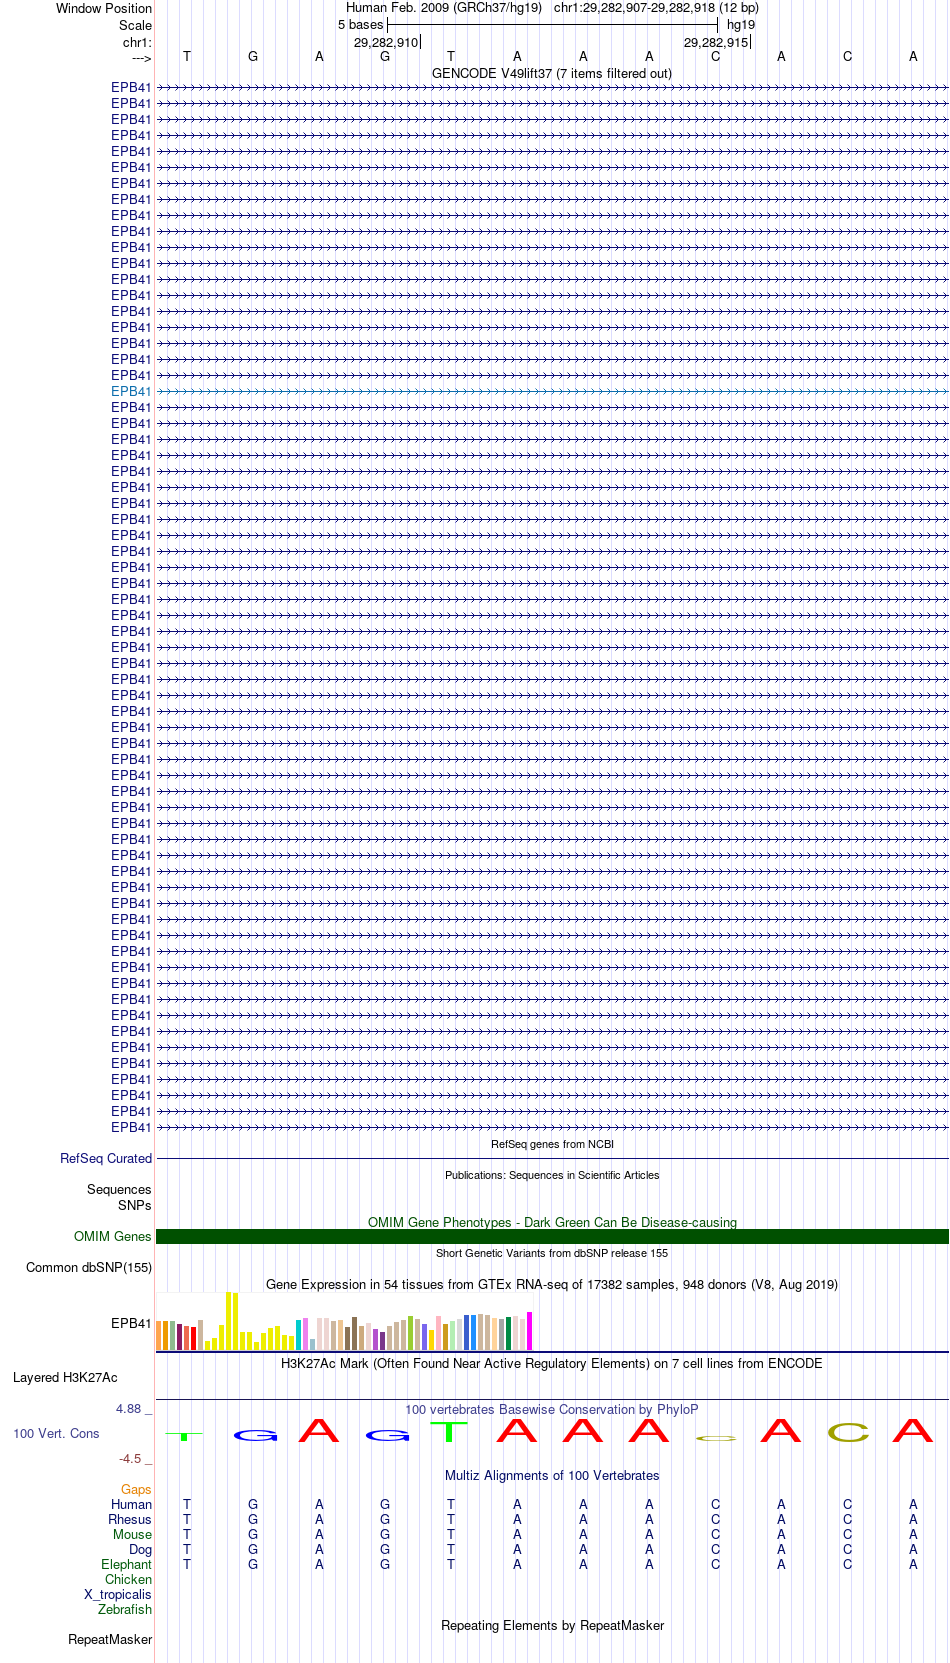Open the H3K27Ac Mark ENCODE track title
Image resolution: width=950 pixels, height=1663 pixels.
click(x=552, y=1363)
